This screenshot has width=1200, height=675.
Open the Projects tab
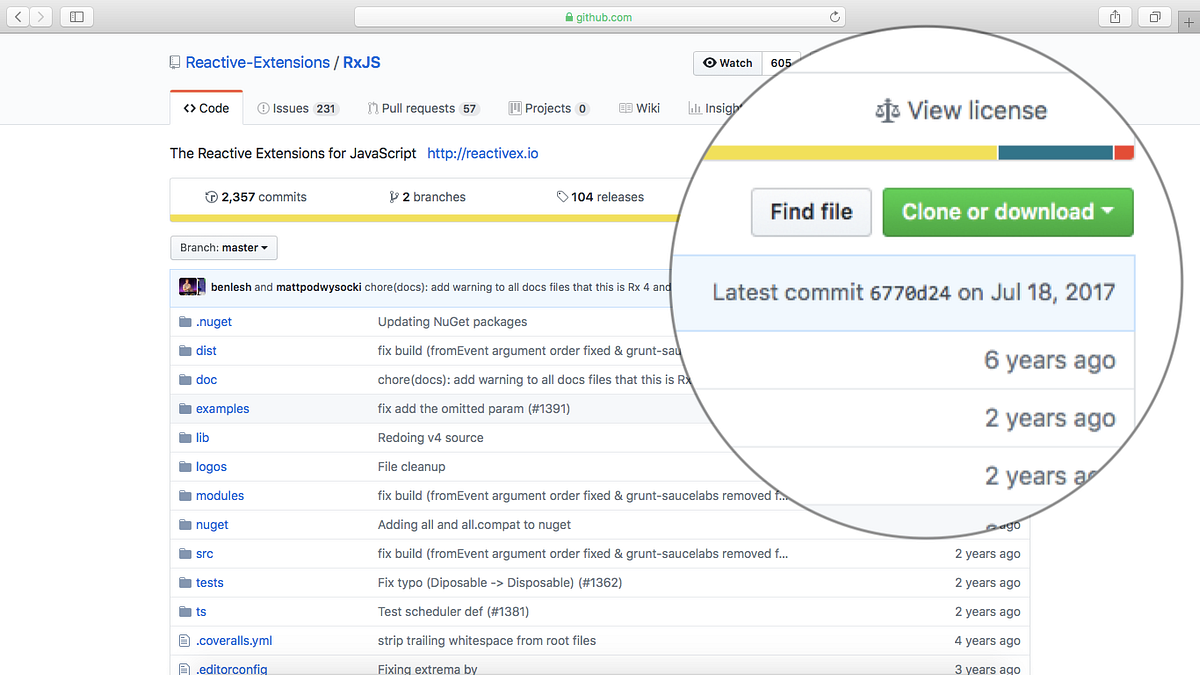coord(549,108)
